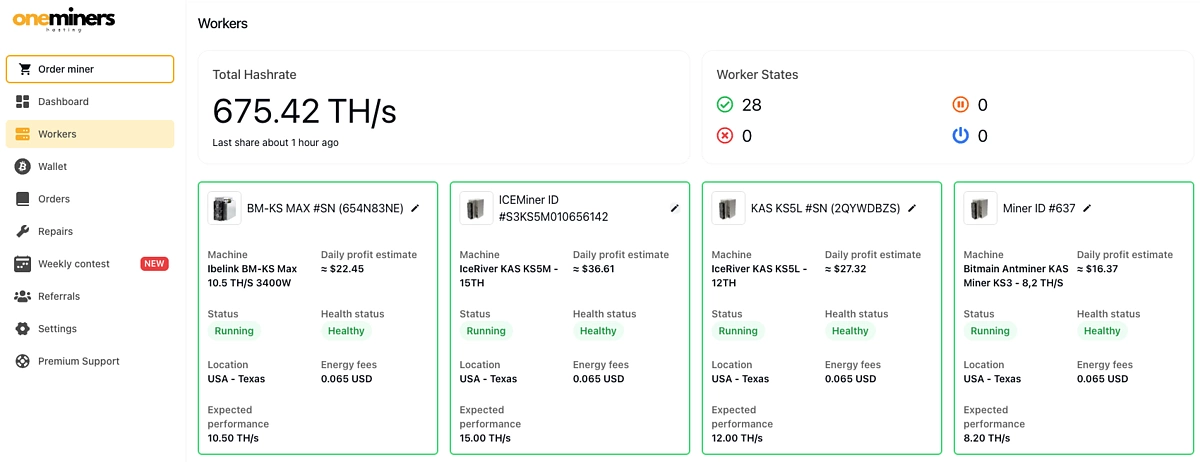
Task: Click the Order miner button
Action: (90, 69)
